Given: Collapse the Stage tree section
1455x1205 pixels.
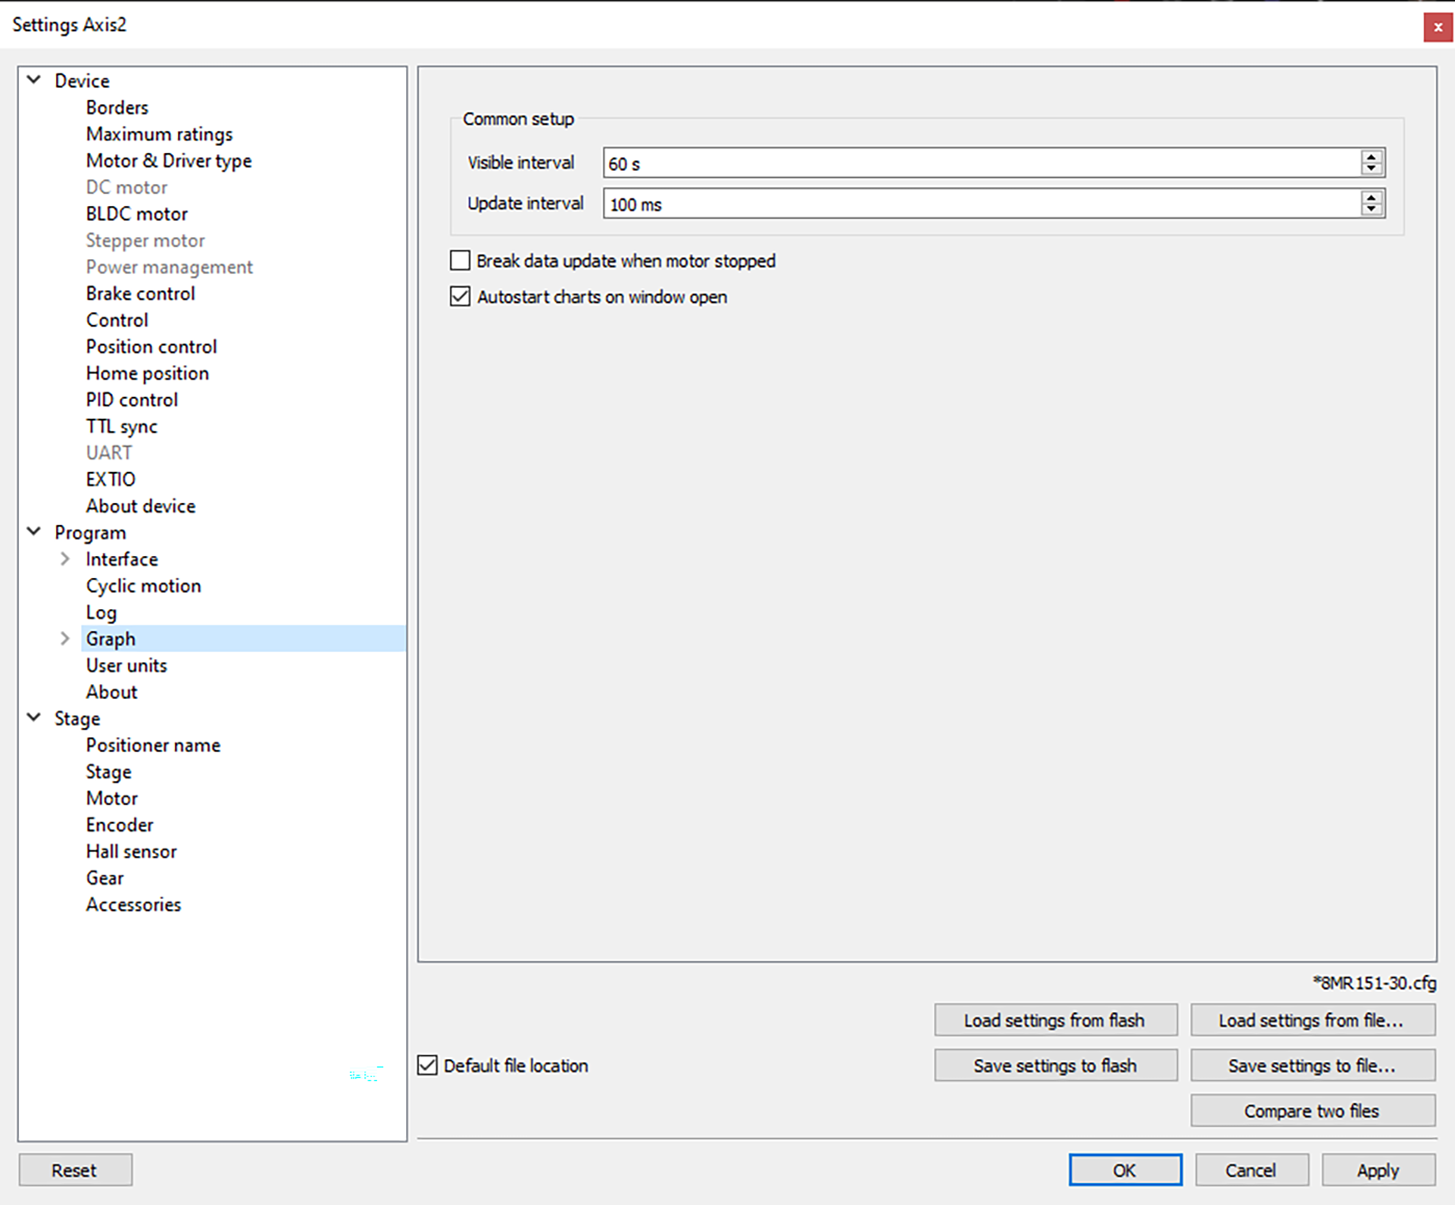Looking at the screenshot, I should (34, 718).
